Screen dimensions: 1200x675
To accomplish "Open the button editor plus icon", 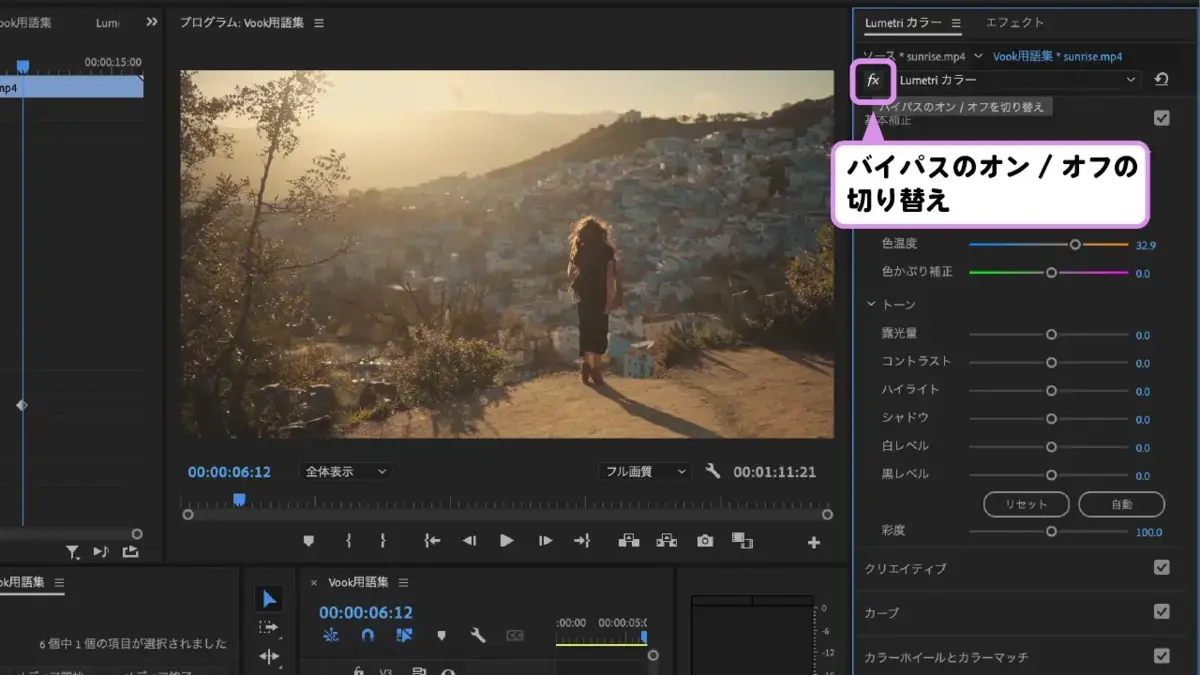I will pyautogui.click(x=814, y=542).
